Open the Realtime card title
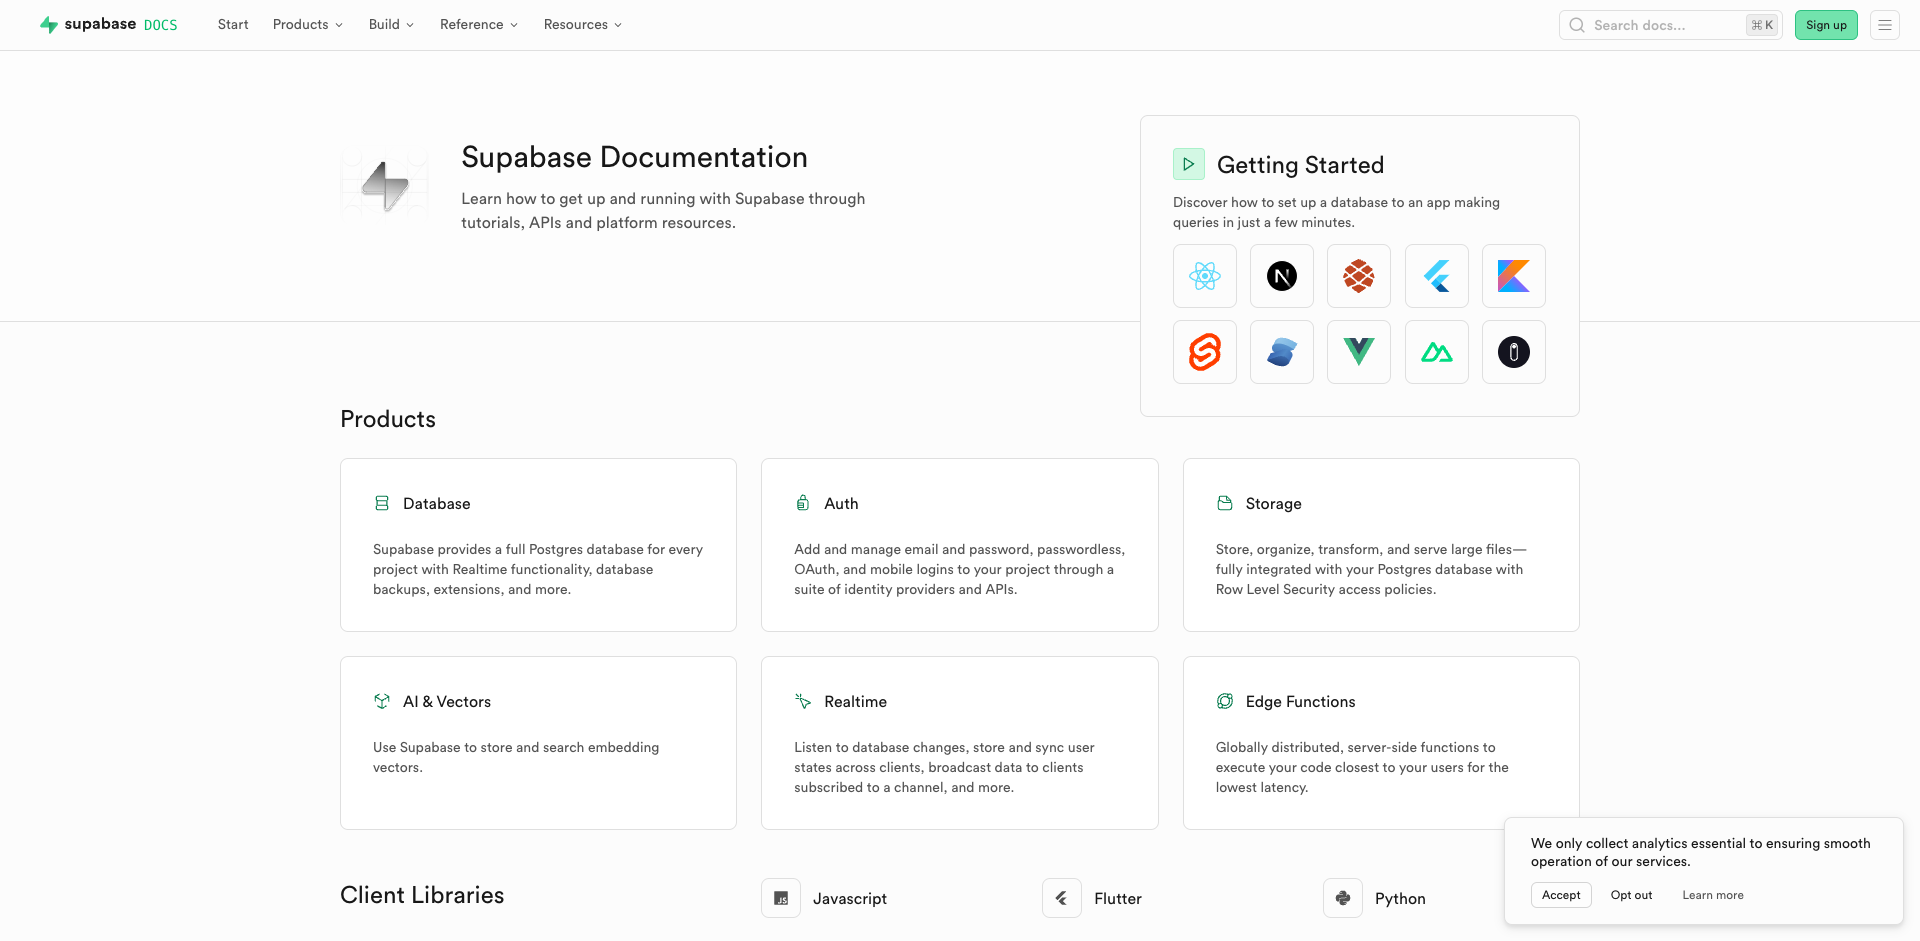Screen dimensions: 1920x941 coord(855,701)
